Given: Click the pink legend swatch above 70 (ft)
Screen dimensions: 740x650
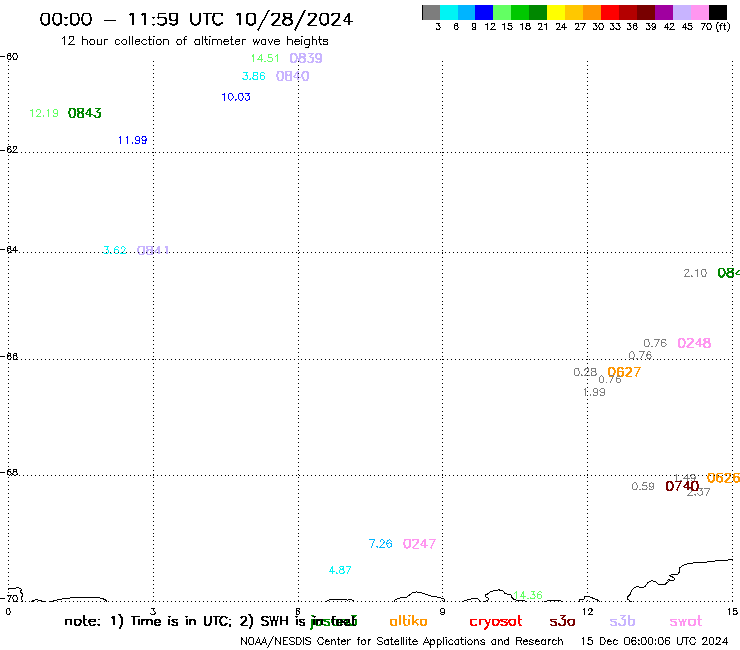Looking at the screenshot, I should [700, 12].
